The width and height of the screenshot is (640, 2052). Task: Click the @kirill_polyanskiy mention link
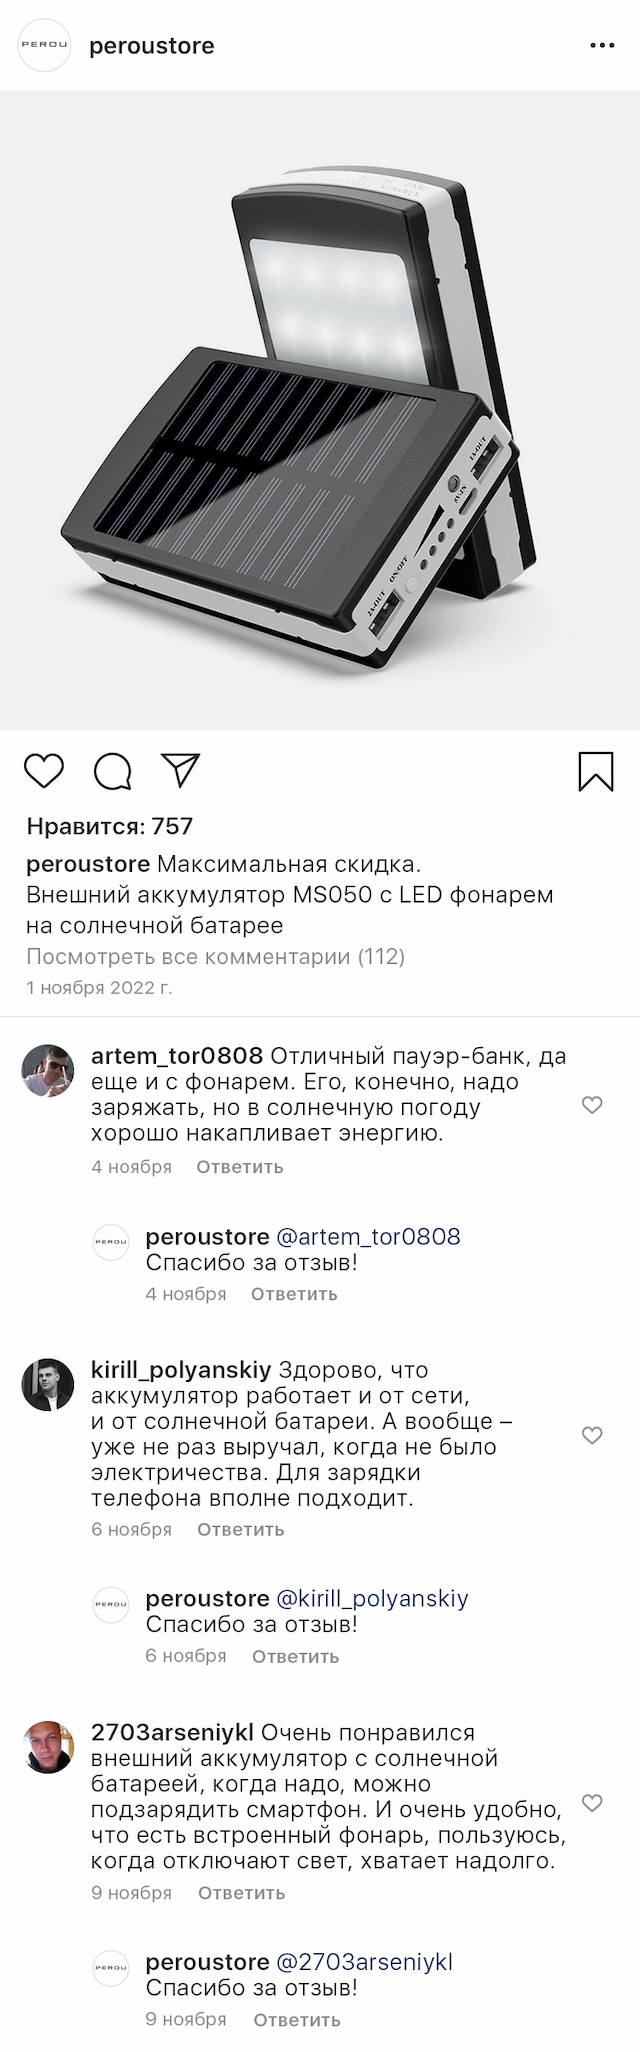click(x=372, y=1599)
